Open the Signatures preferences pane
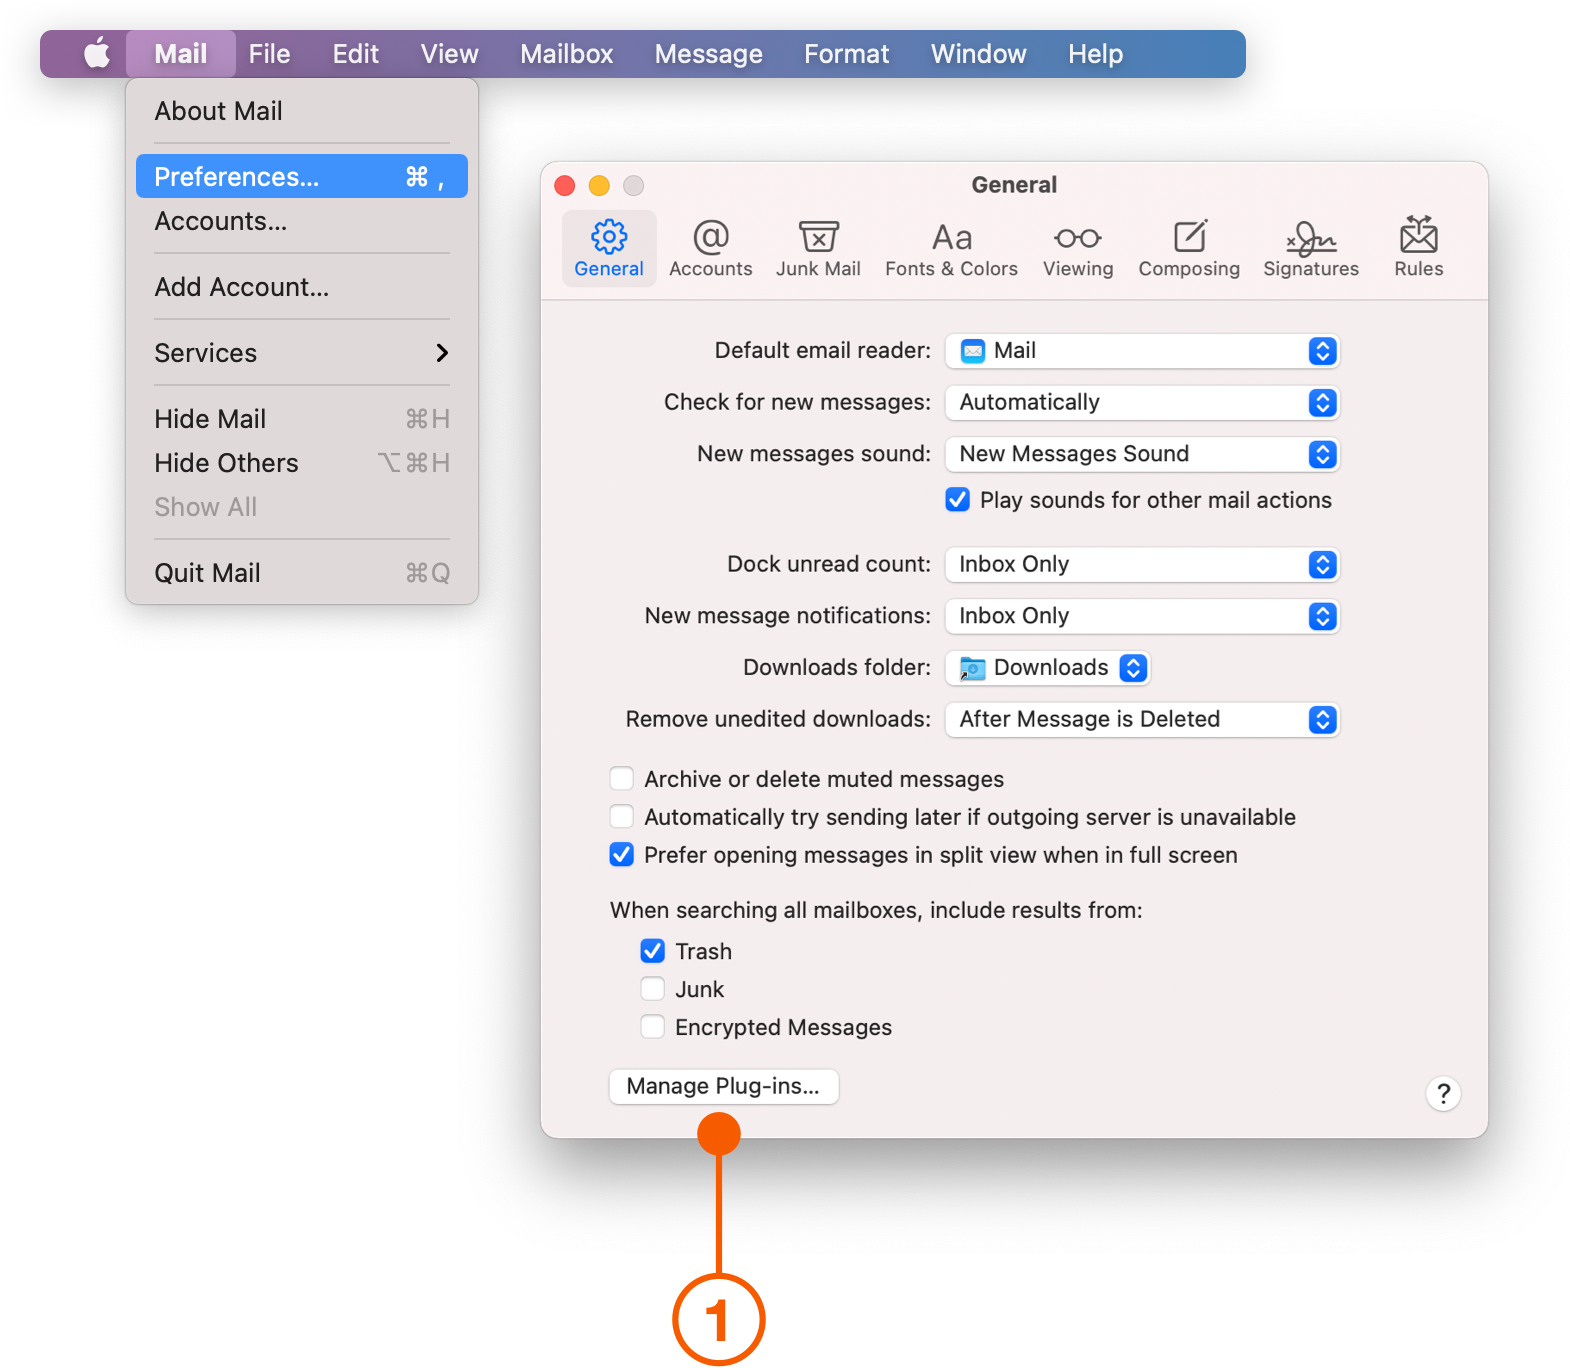Viewport: 1570px width, 1368px height. 1311,248
